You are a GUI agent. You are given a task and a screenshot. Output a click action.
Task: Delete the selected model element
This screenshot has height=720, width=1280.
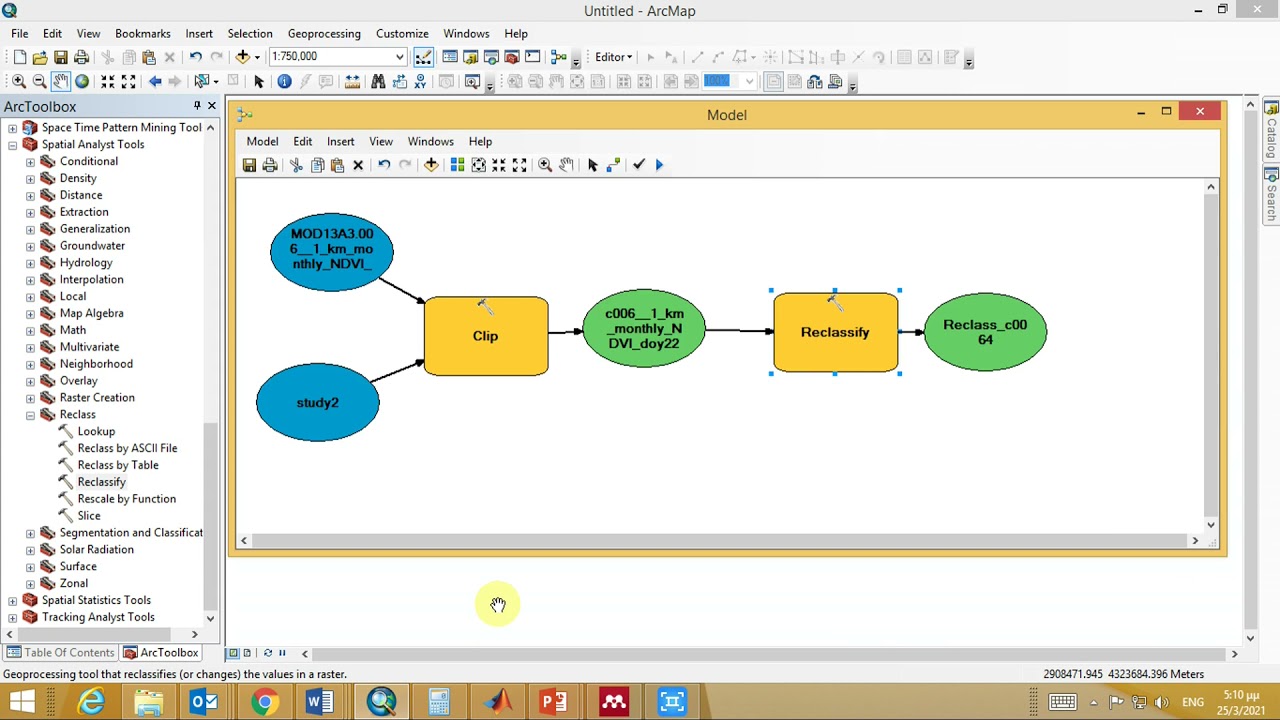pos(358,165)
